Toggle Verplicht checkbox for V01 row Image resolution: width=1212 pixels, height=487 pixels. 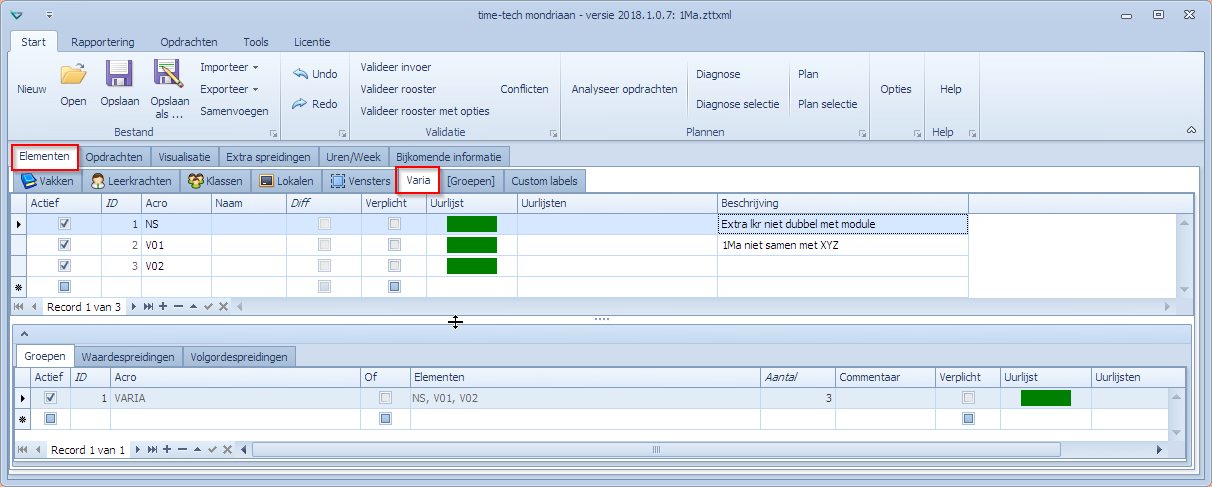click(x=394, y=245)
